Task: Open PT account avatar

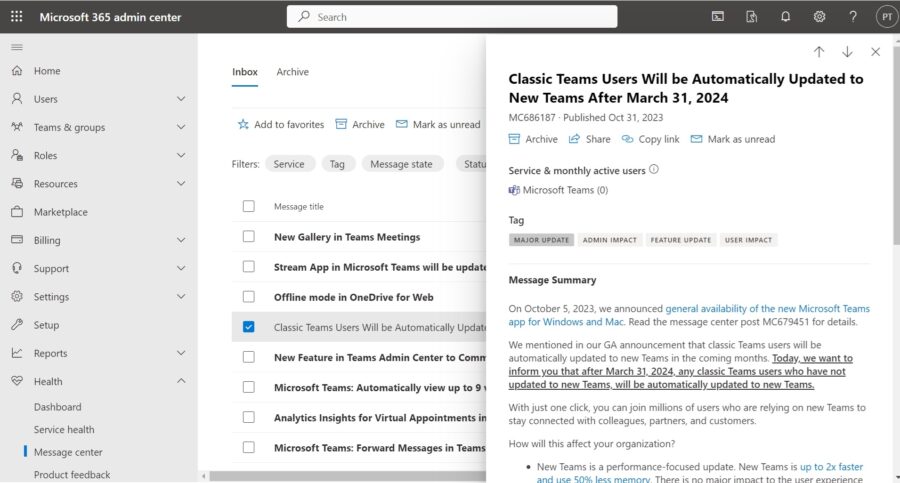Action: coord(887,17)
